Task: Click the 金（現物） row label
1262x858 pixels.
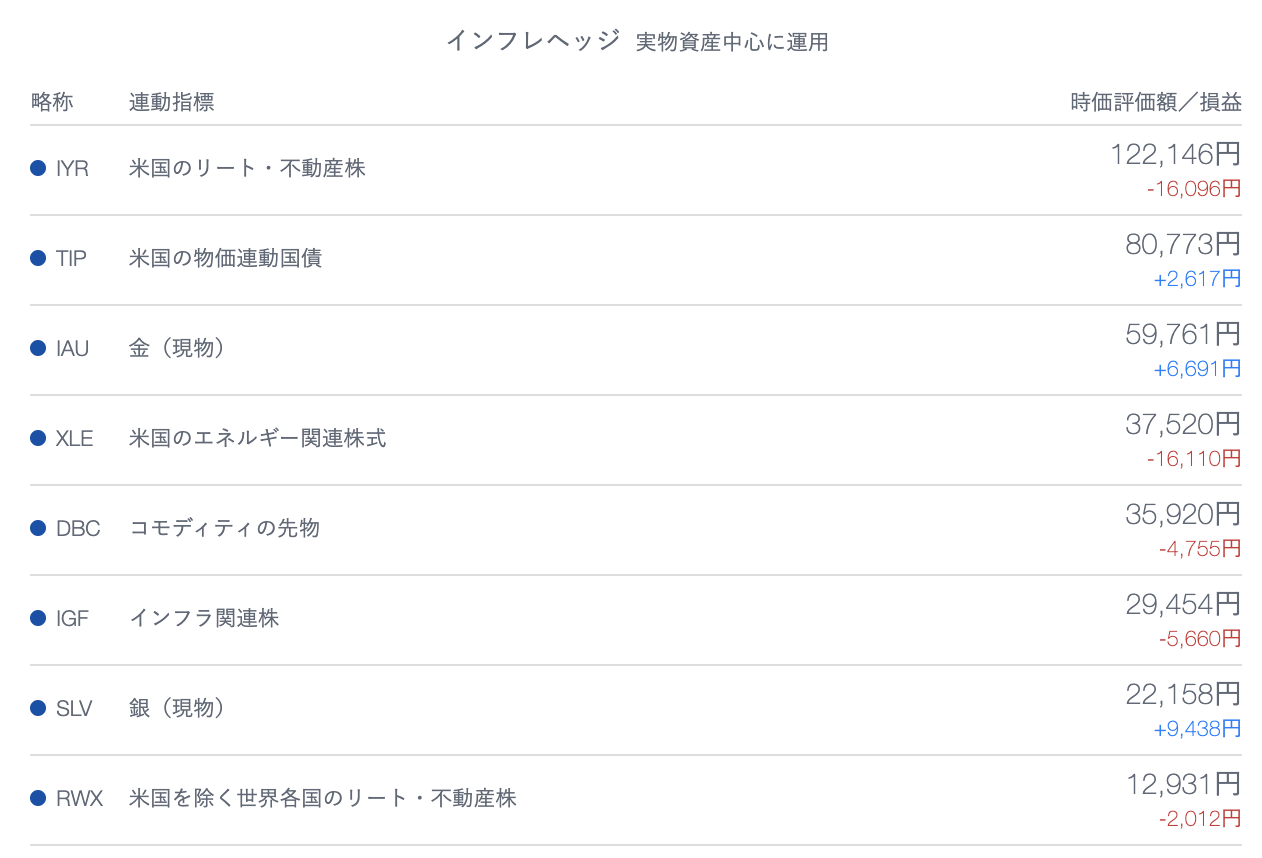Action: [x=178, y=348]
